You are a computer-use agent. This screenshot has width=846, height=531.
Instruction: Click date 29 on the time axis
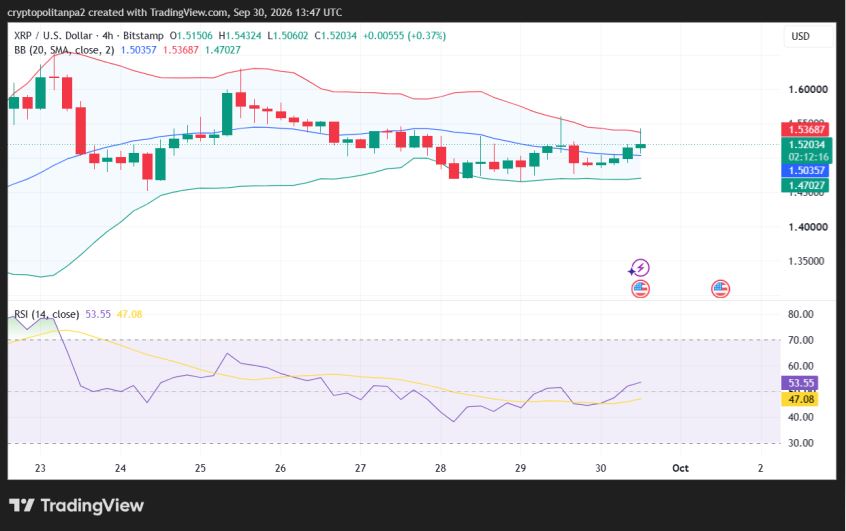tap(520, 468)
